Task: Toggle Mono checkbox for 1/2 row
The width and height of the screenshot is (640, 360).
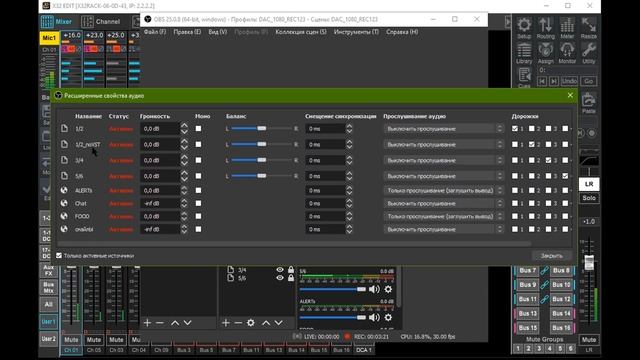Action: point(198,129)
